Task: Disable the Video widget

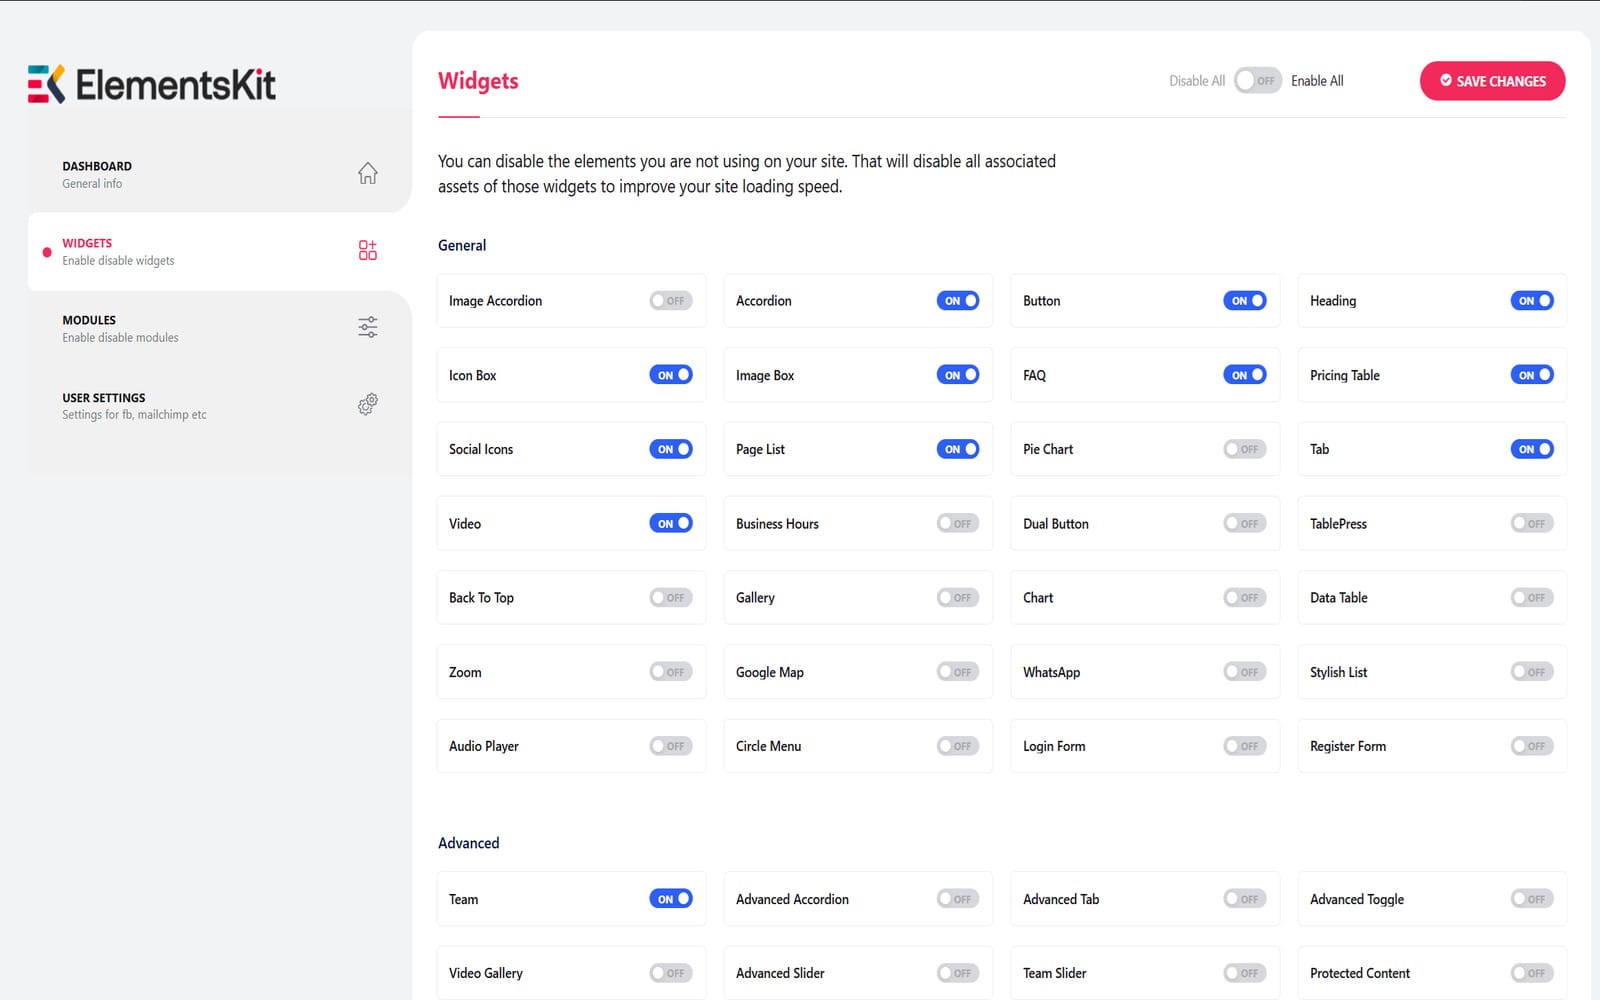Action: pos(671,523)
